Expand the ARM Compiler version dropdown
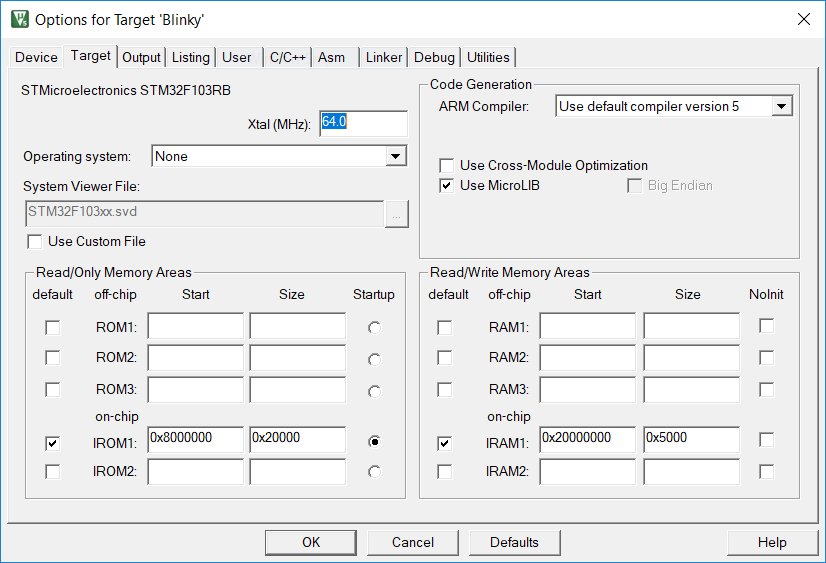This screenshot has width=826, height=563. (x=782, y=106)
